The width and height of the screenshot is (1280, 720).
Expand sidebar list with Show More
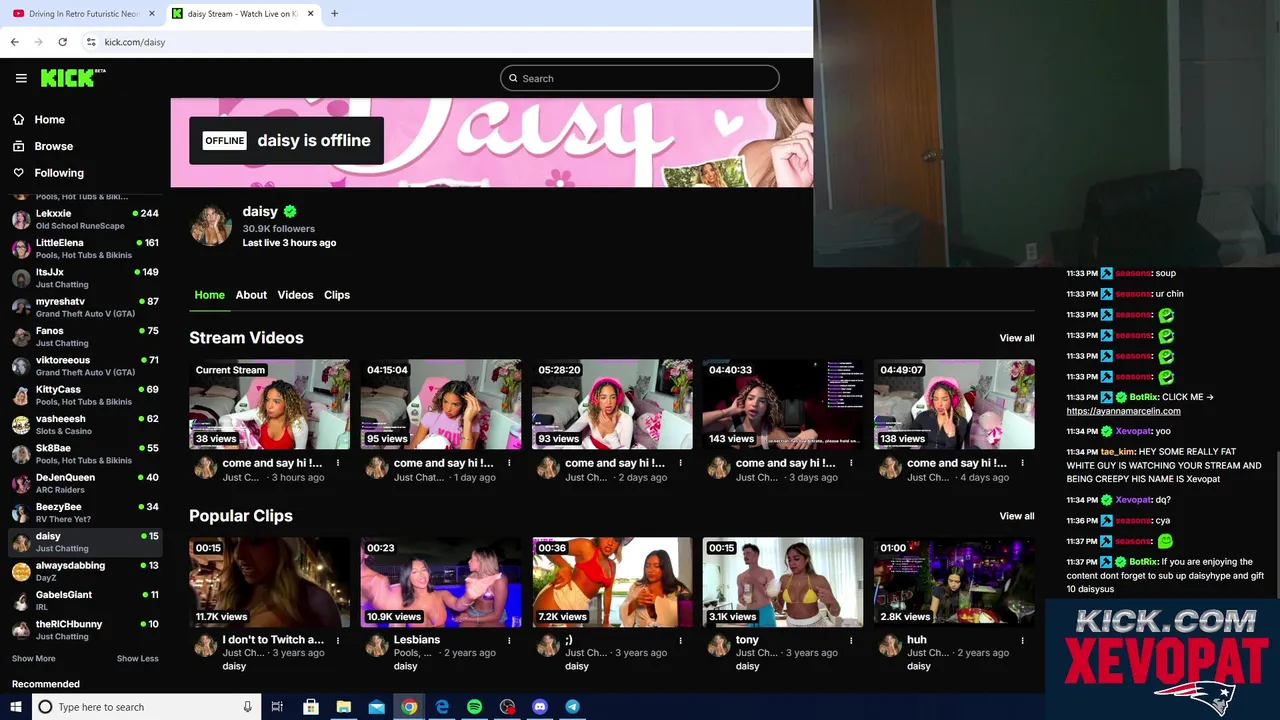click(x=34, y=658)
